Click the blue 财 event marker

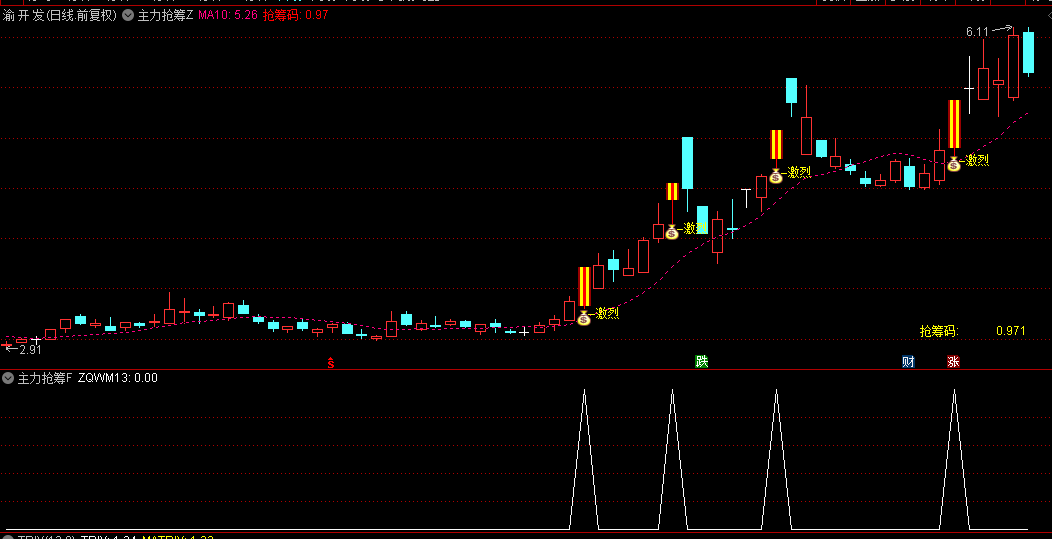908,362
